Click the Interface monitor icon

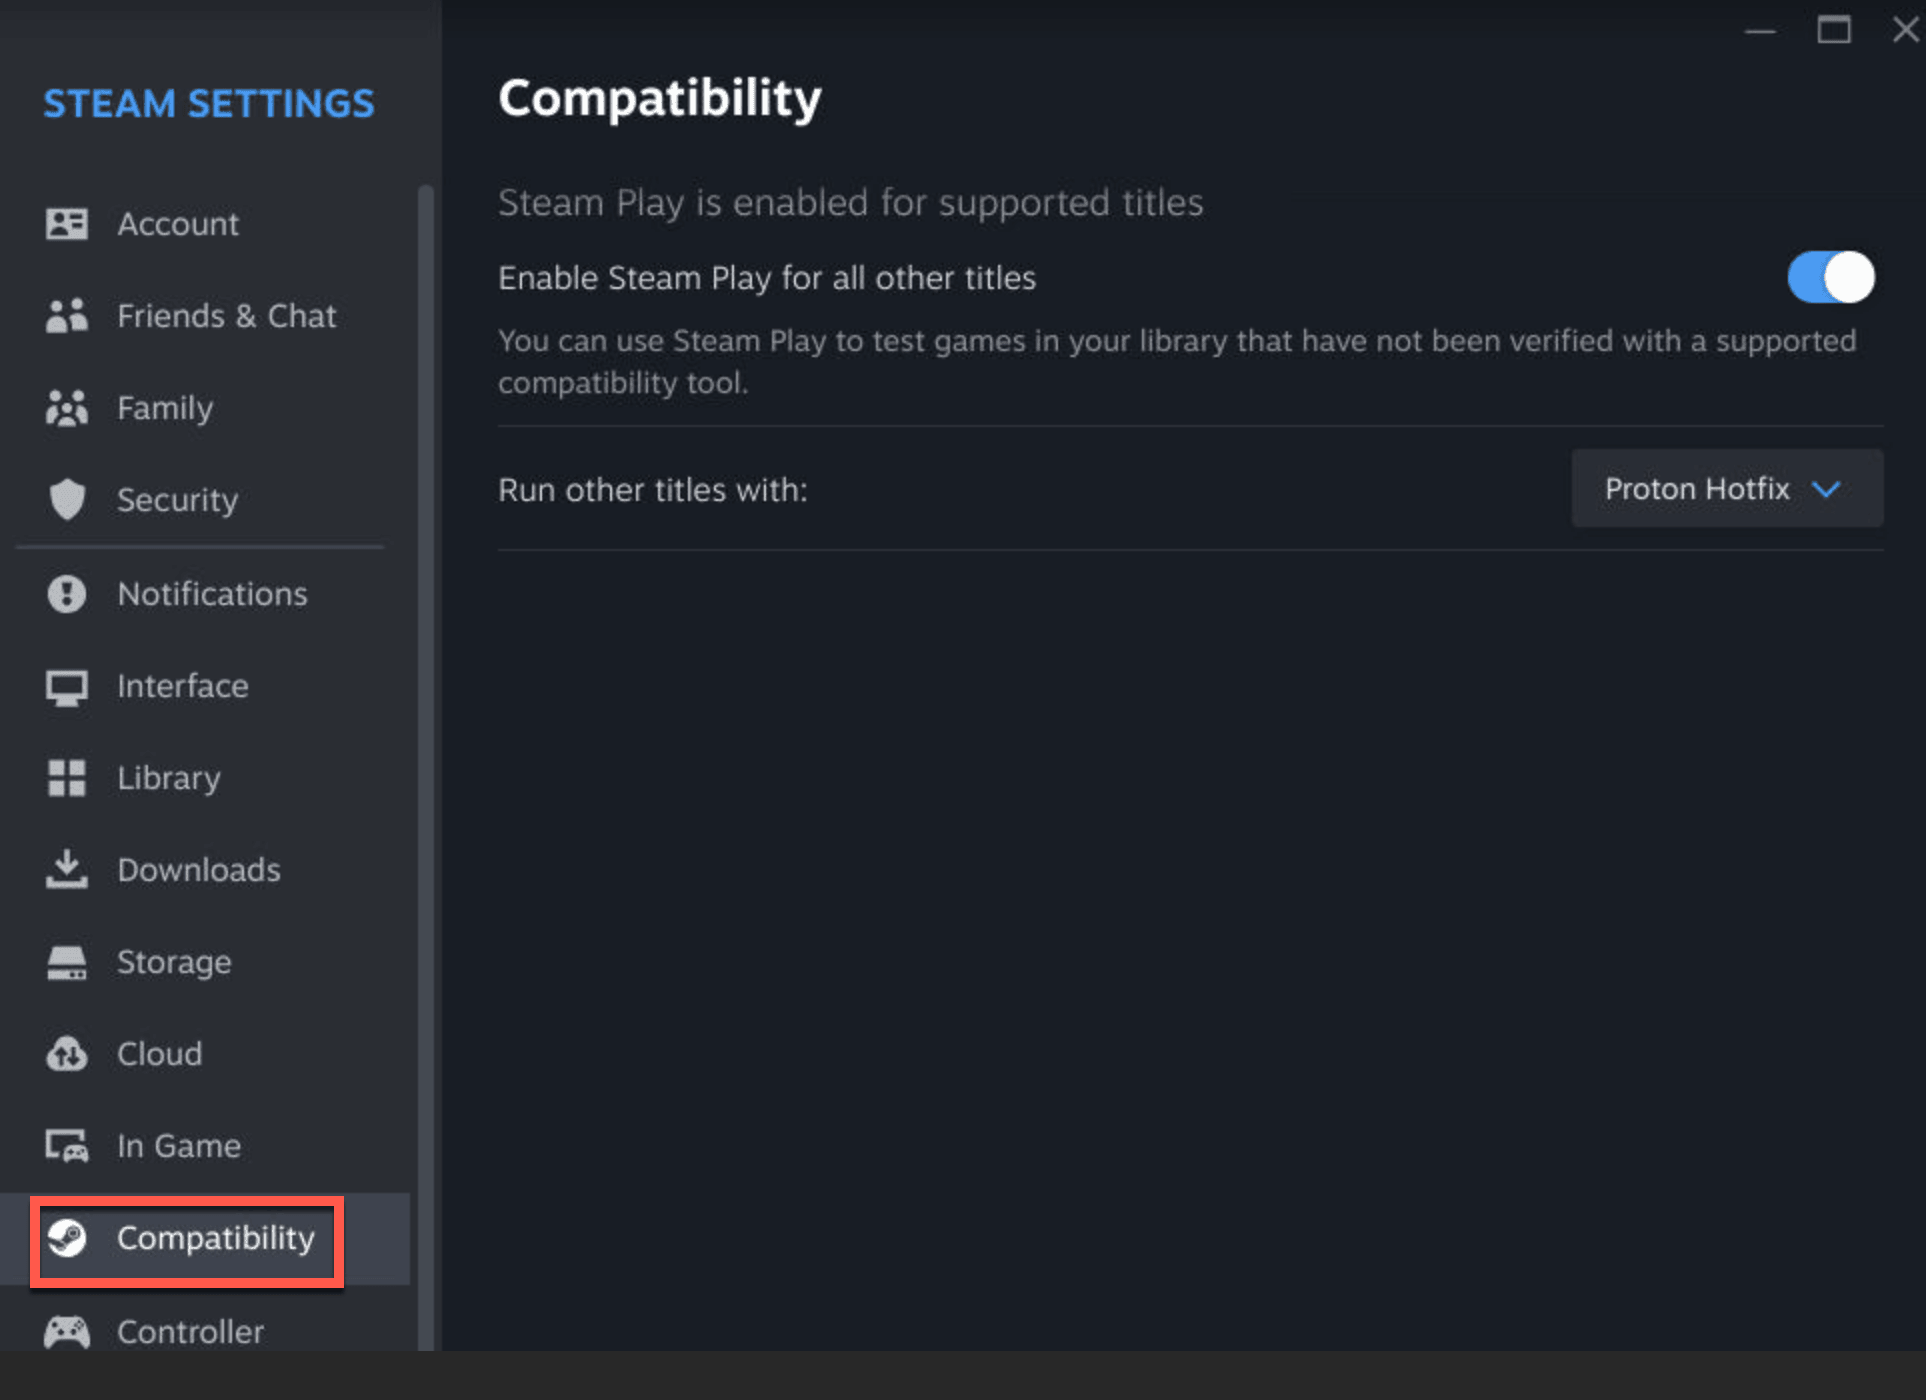click(66, 687)
